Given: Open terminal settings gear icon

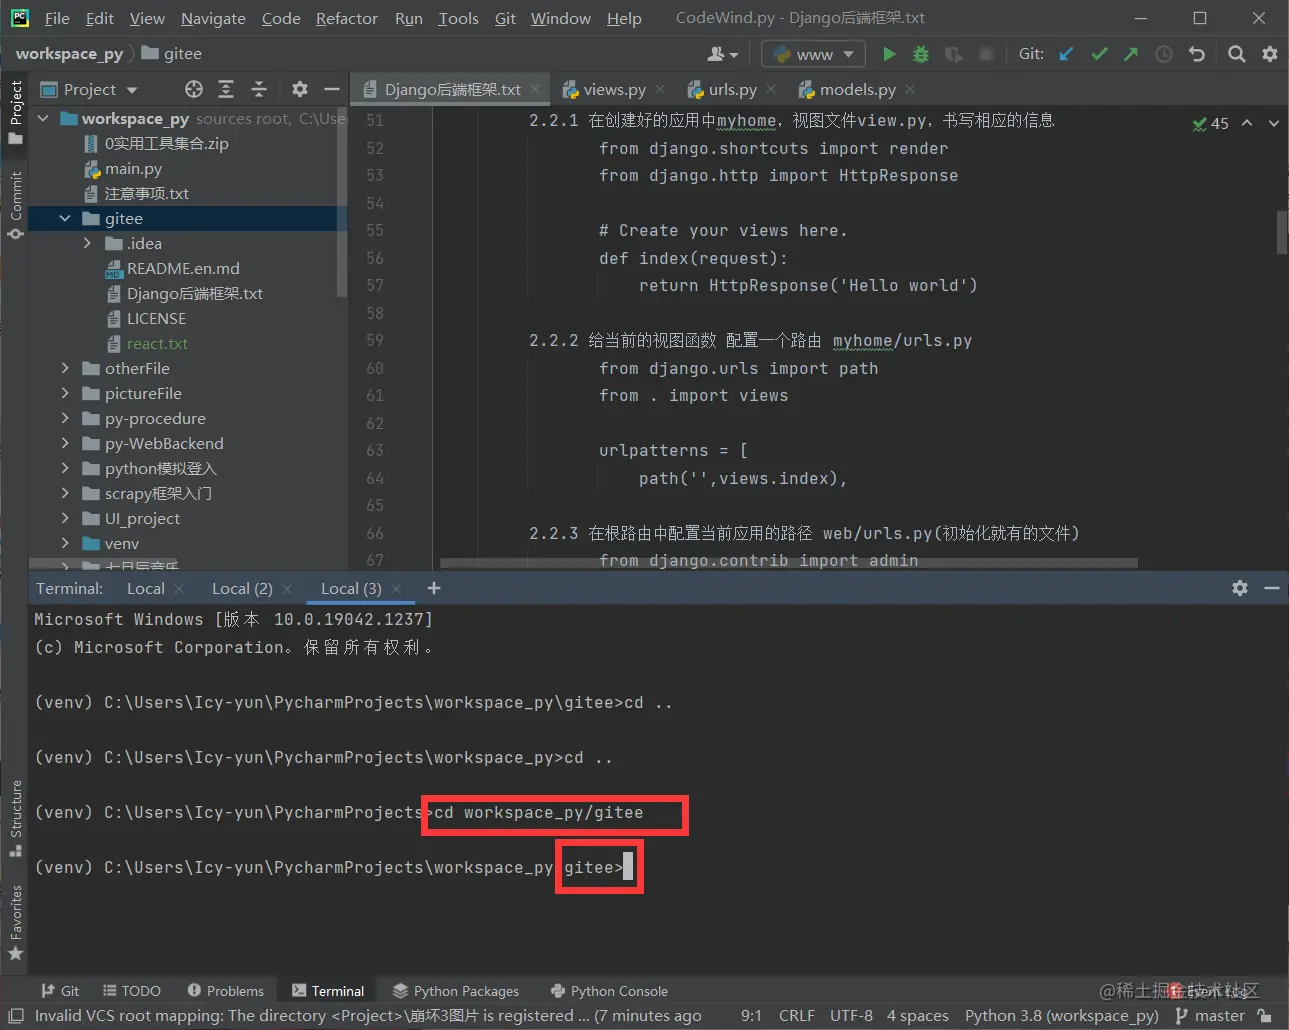Looking at the screenshot, I should coord(1240,588).
